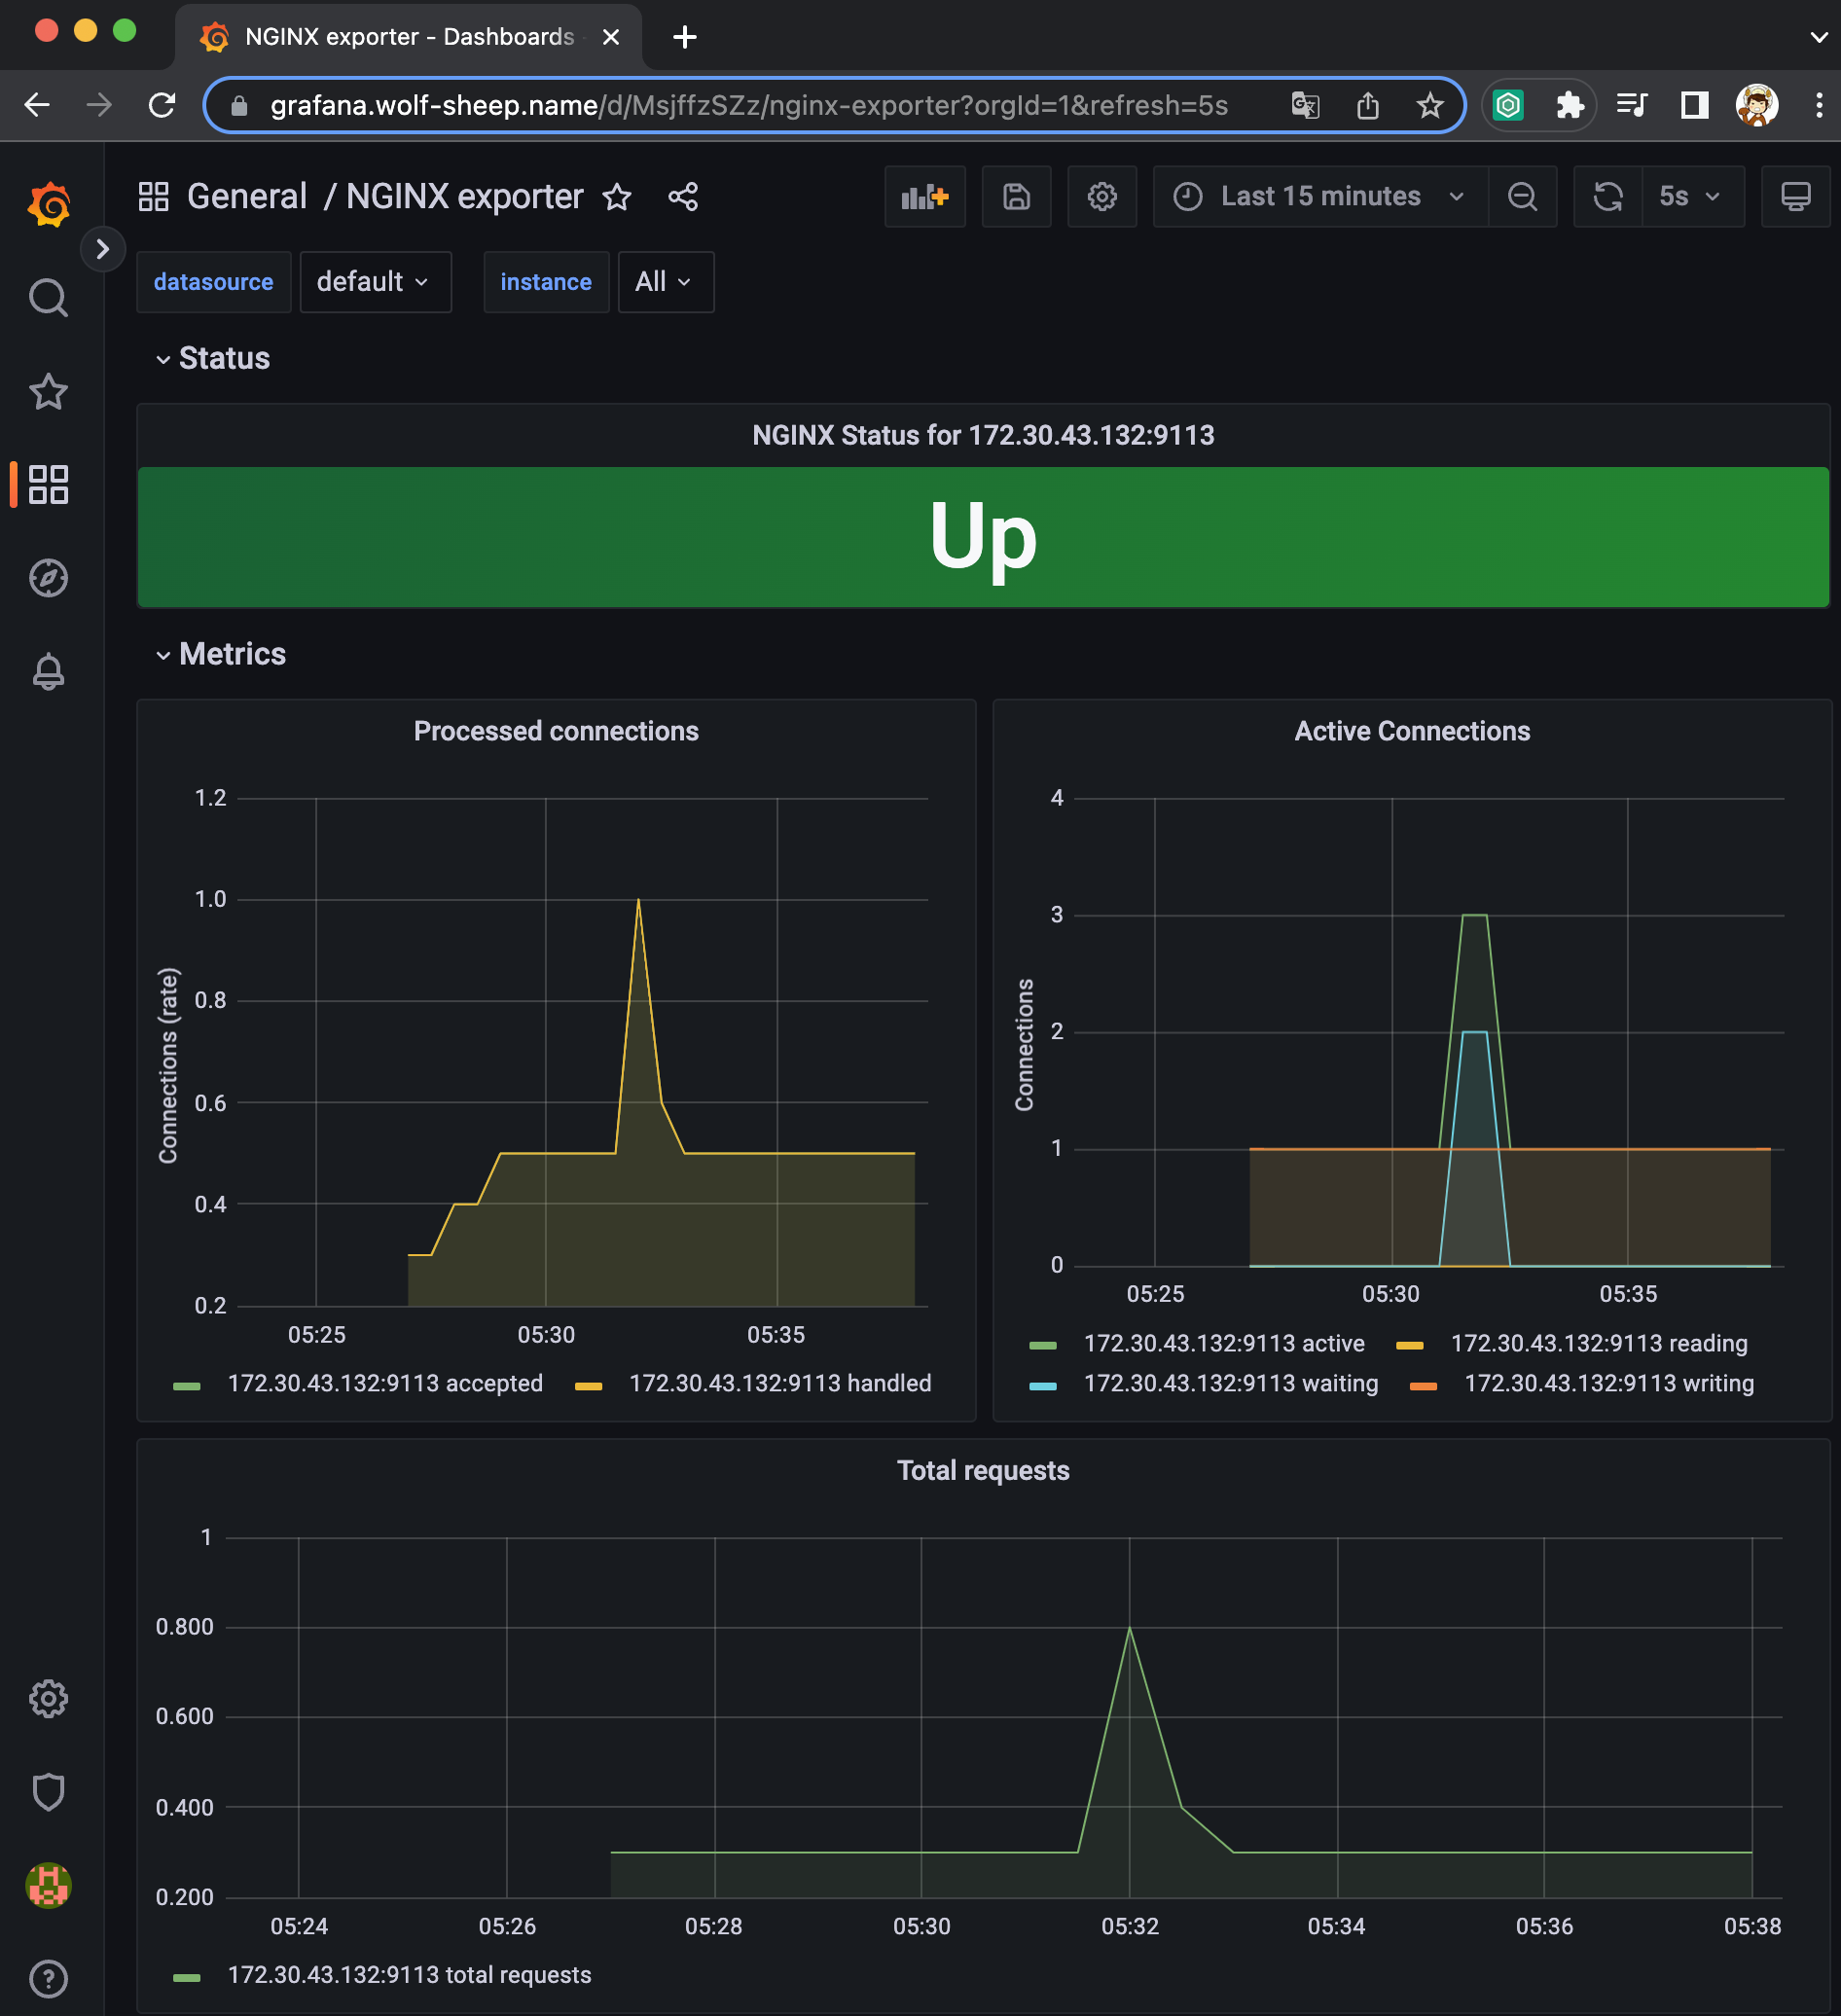The image size is (1841, 2016).
Task: Click the green Up status panel
Action: tap(983, 537)
